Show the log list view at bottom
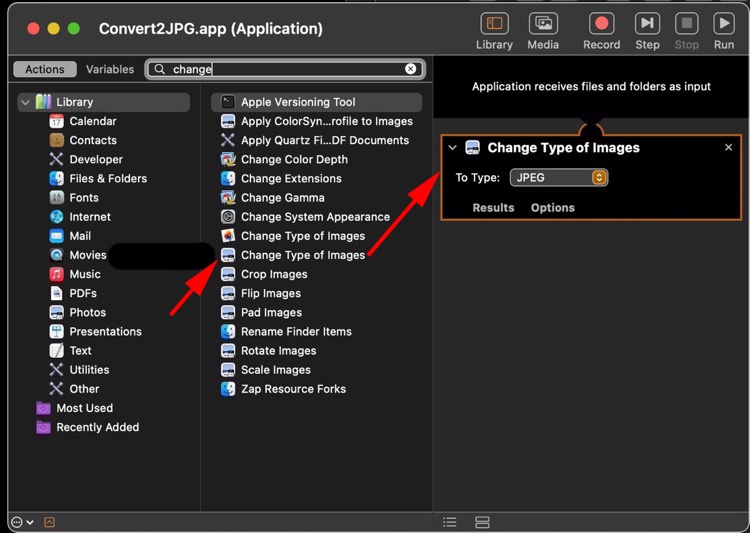 (449, 522)
